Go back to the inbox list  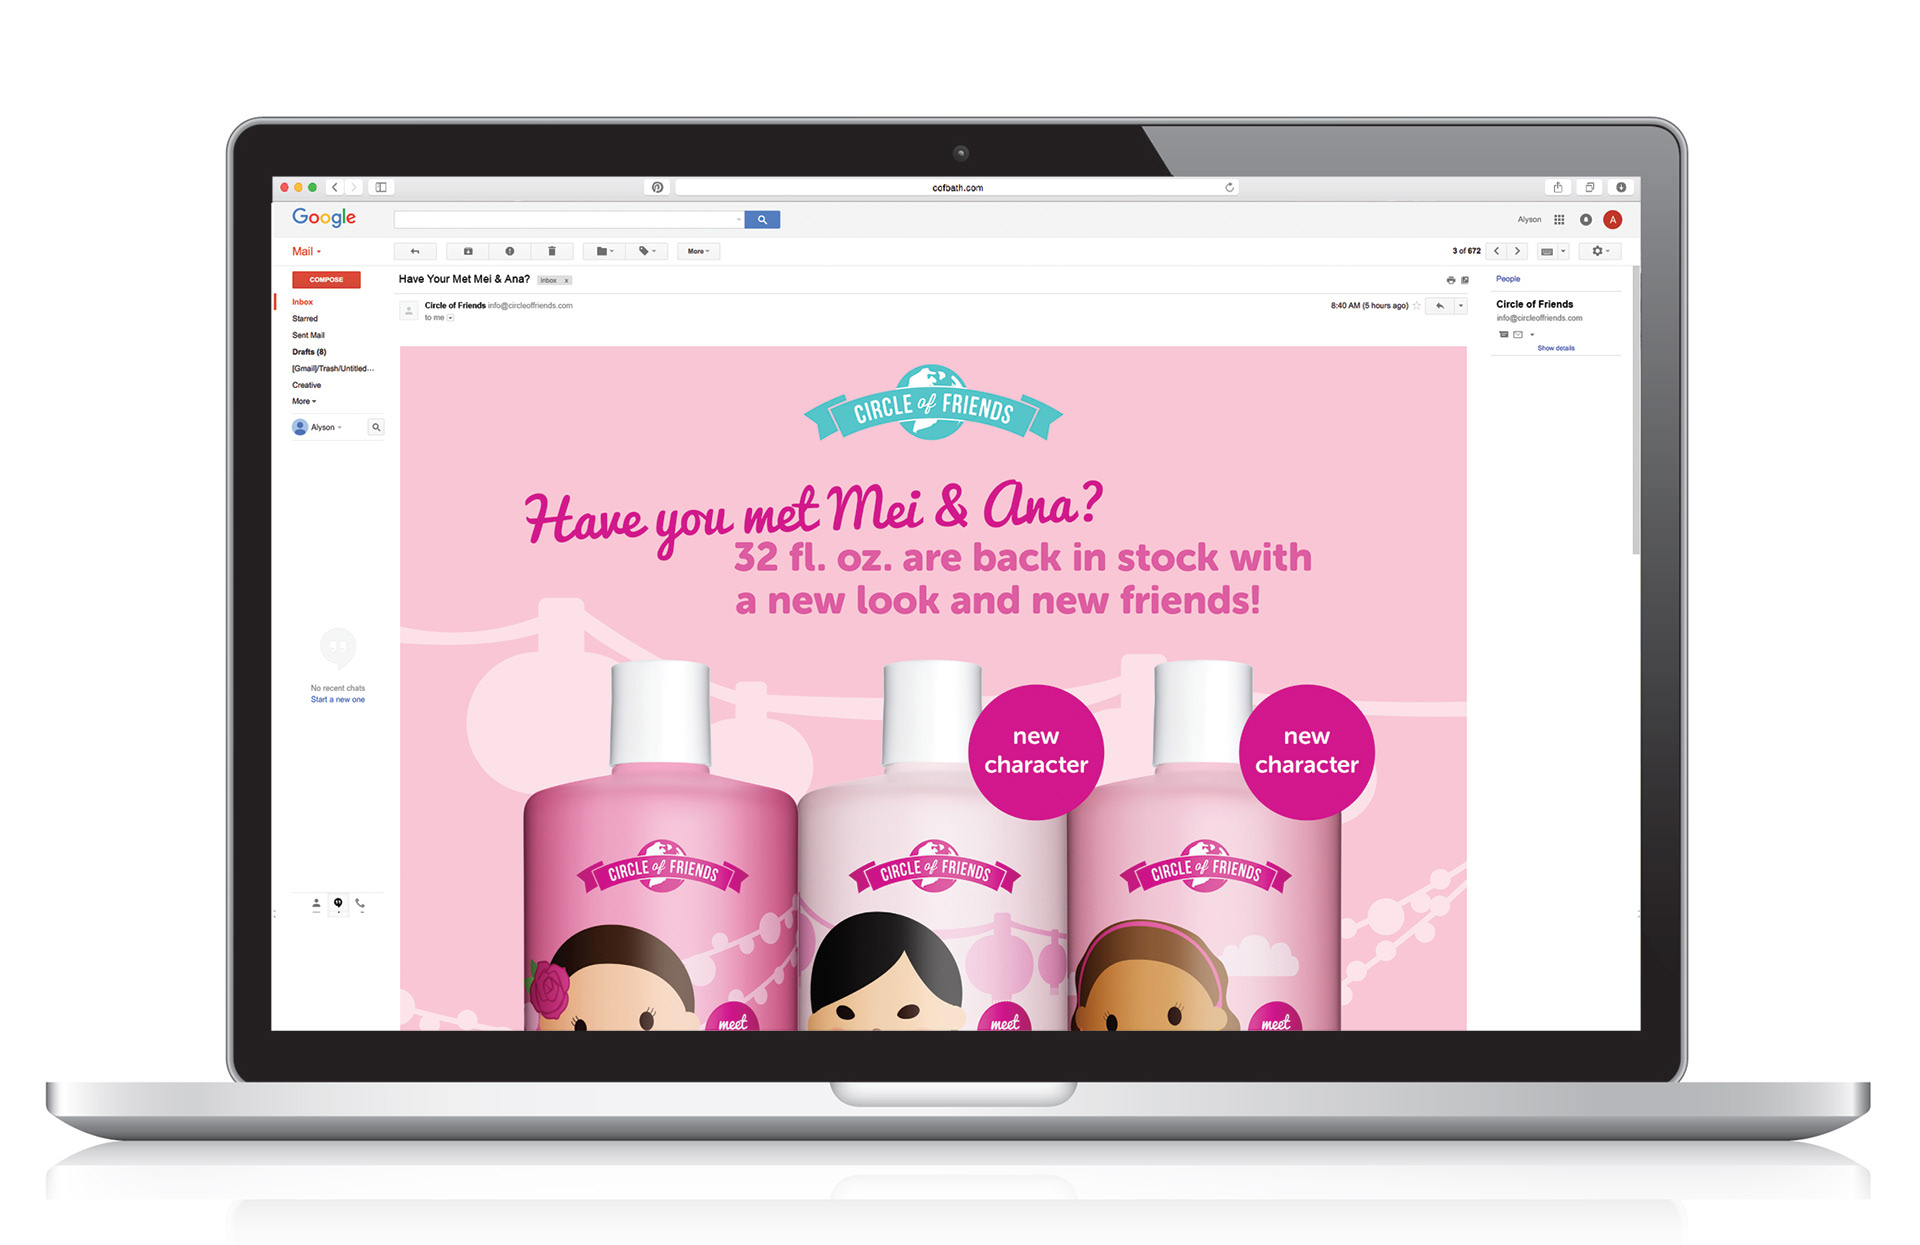(415, 251)
